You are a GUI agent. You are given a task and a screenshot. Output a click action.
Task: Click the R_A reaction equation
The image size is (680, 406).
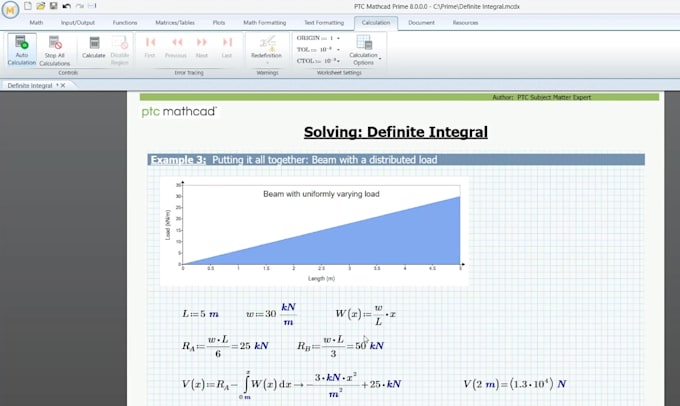pyautogui.click(x=225, y=346)
